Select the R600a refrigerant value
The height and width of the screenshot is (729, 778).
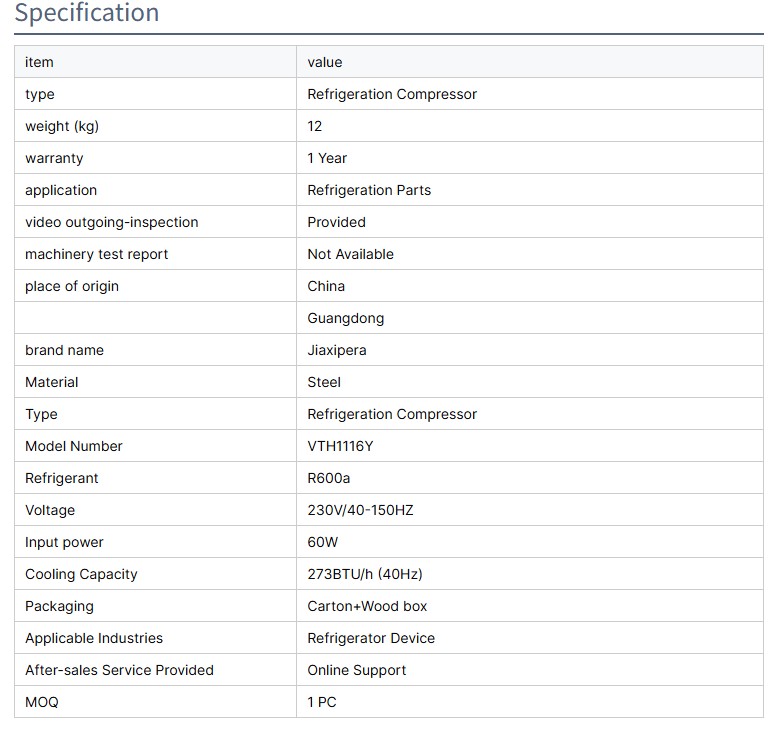[x=329, y=478]
